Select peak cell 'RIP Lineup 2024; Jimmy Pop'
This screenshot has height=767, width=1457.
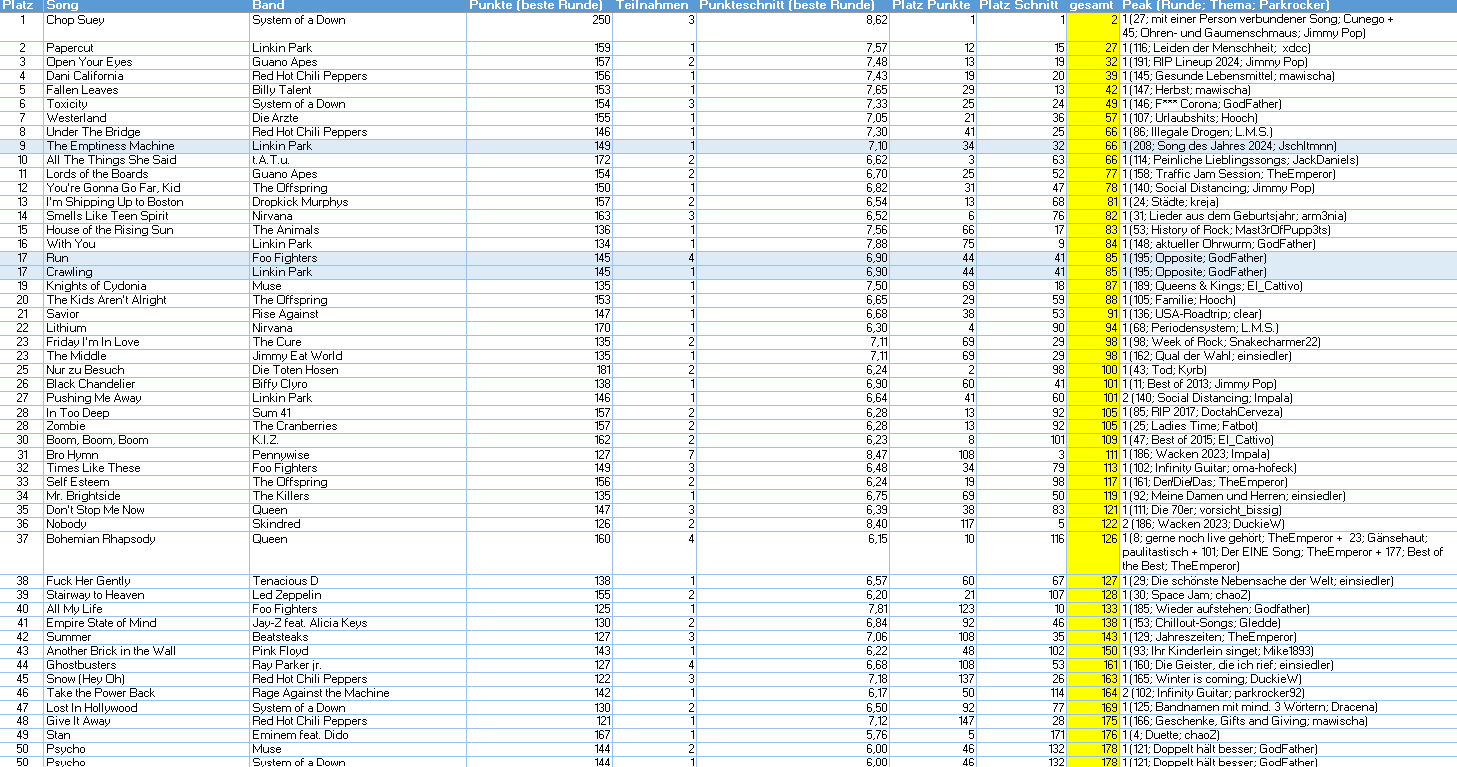click(x=1288, y=62)
